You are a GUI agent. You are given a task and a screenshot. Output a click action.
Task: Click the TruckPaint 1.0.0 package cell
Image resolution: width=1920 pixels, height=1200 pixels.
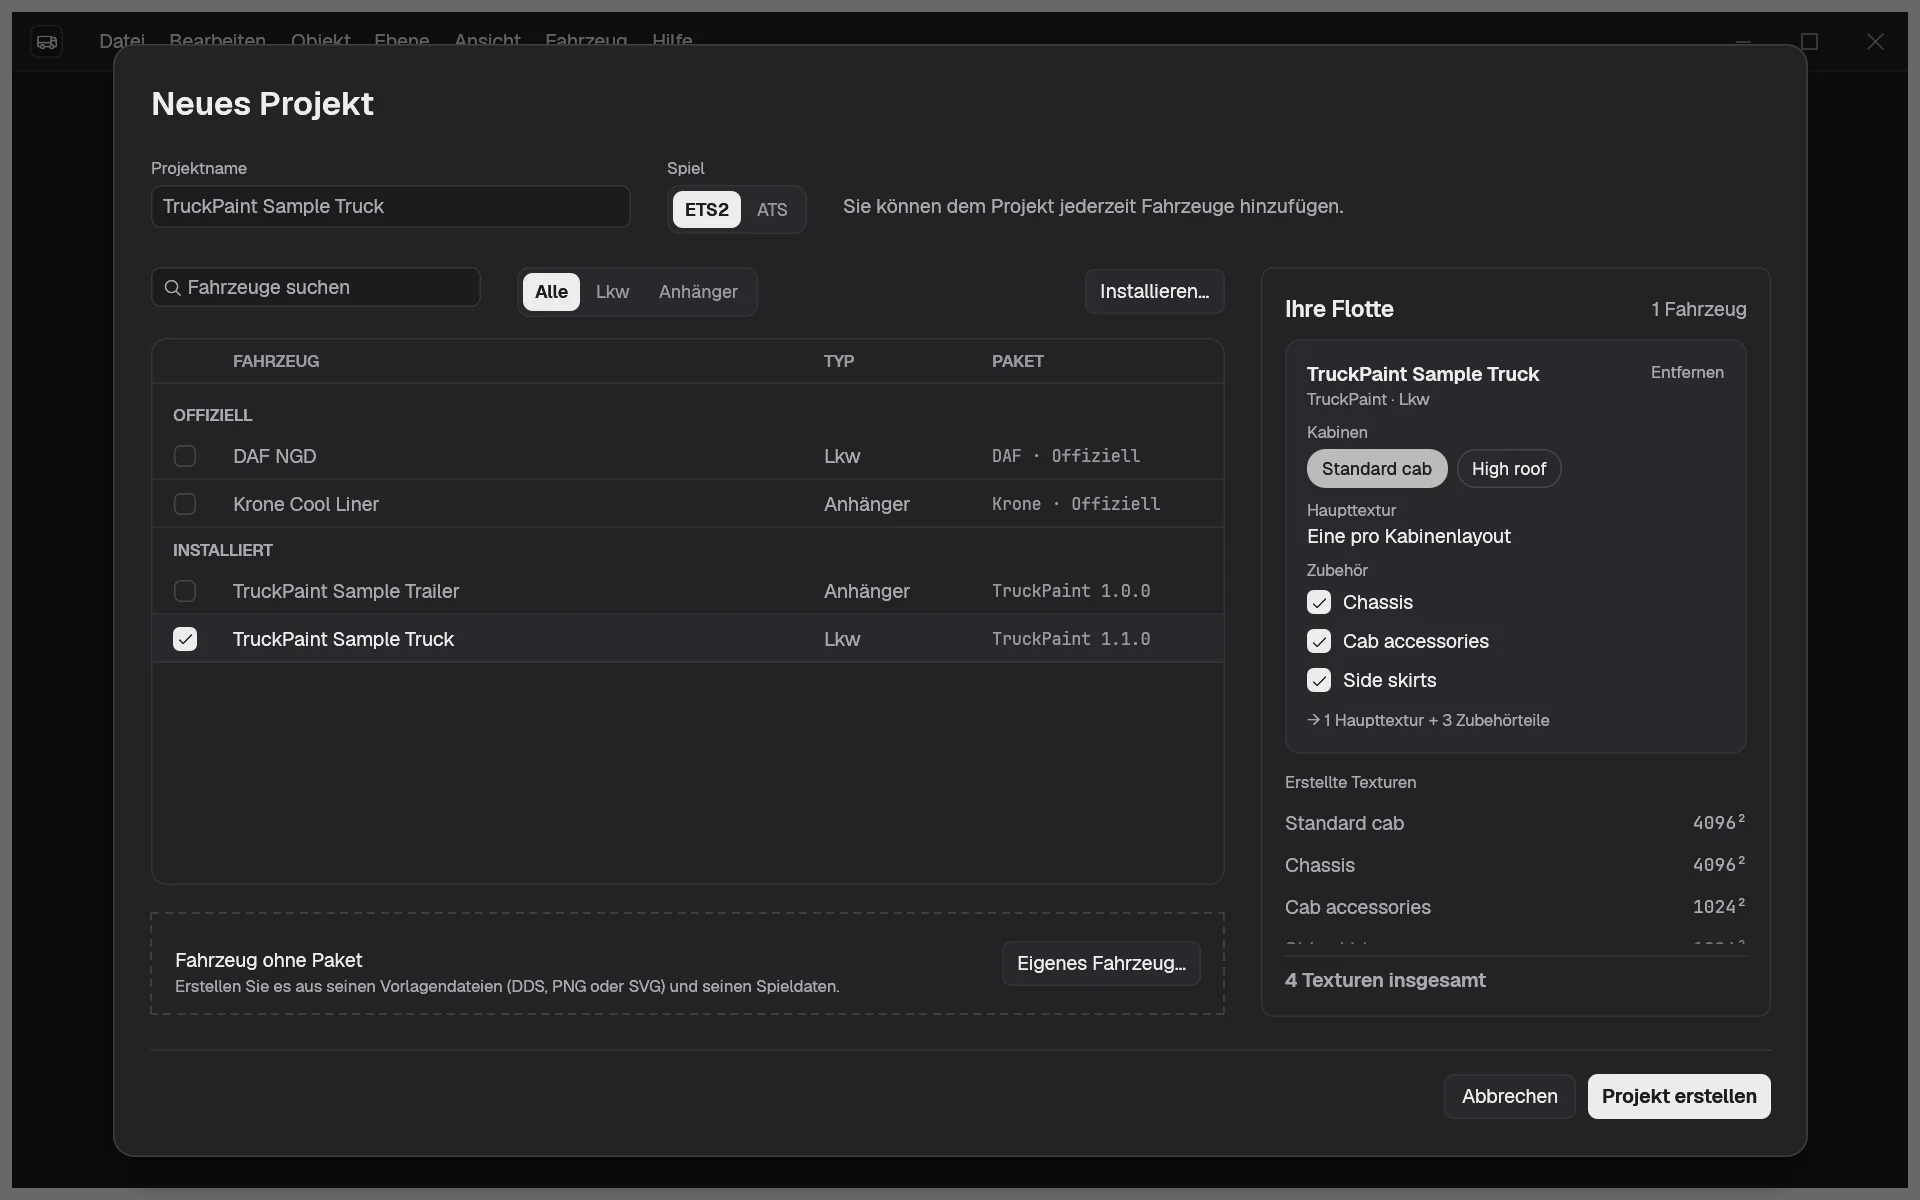click(1071, 591)
